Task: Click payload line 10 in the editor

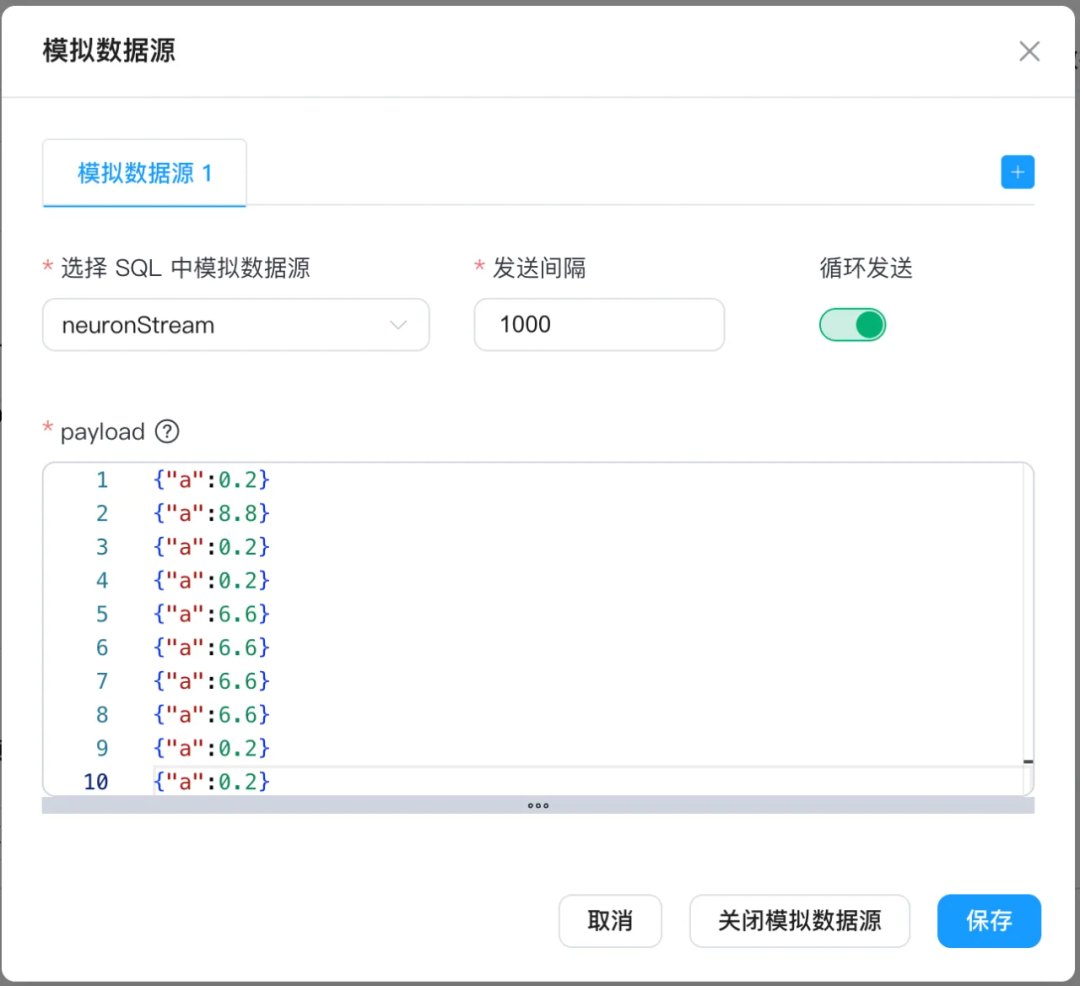Action: click(211, 782)
